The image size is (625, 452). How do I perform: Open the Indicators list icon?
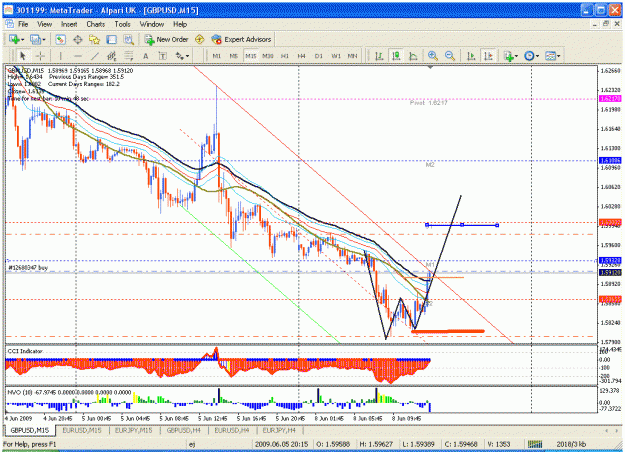[x=508, y=56]
